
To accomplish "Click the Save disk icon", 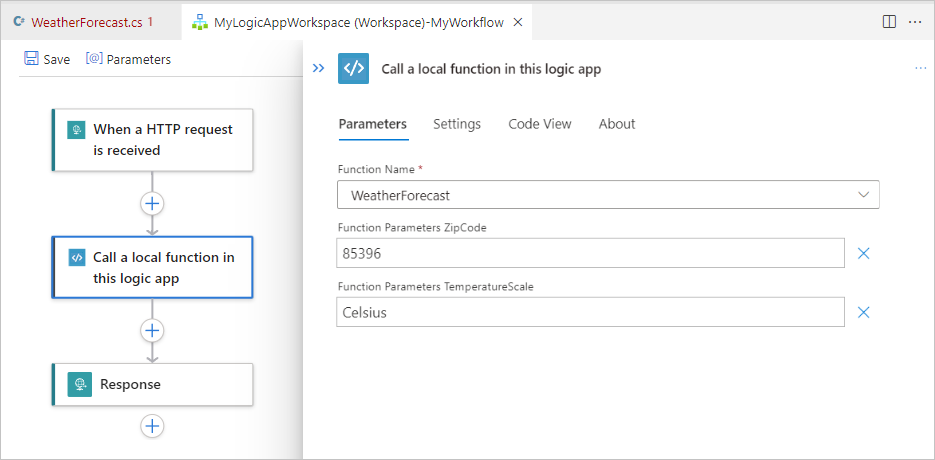I will (31, 59).
